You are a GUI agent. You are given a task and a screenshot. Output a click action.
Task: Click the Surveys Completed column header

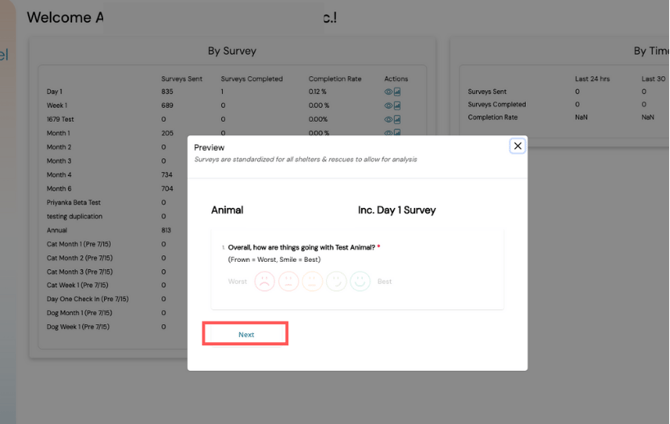click(251, 78)
